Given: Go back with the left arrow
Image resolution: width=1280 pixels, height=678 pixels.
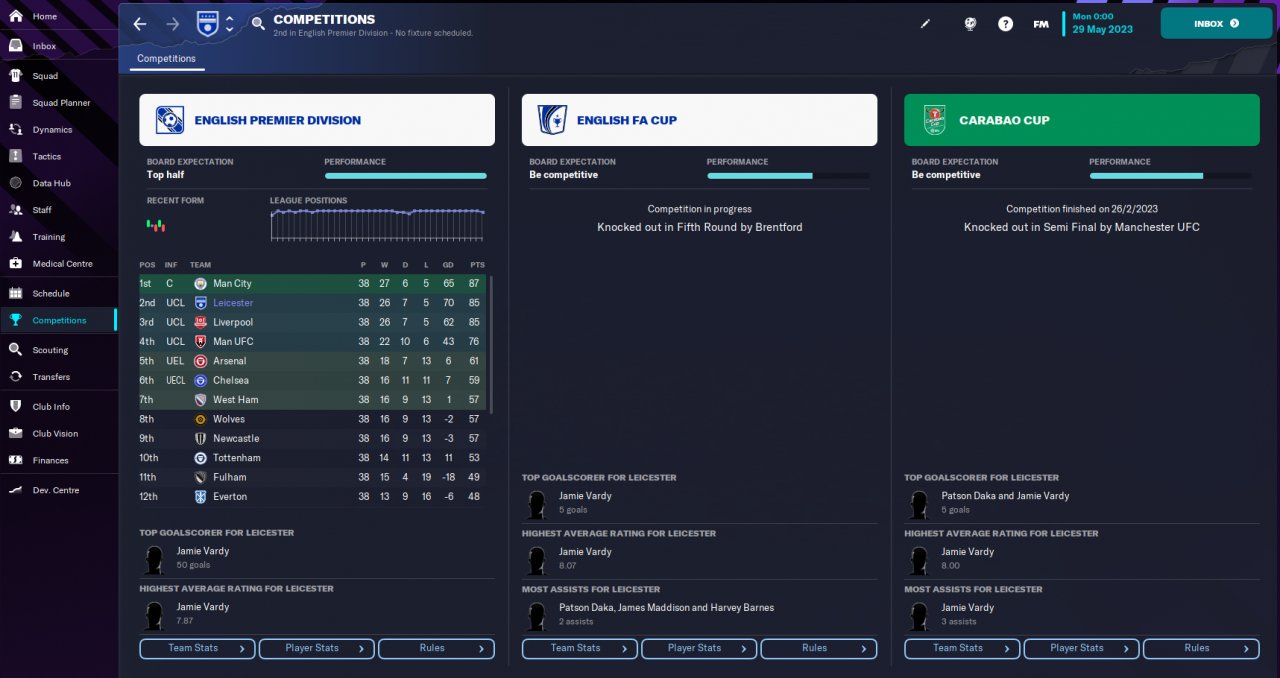Looking at the screenshot, I should click(140, 24).
